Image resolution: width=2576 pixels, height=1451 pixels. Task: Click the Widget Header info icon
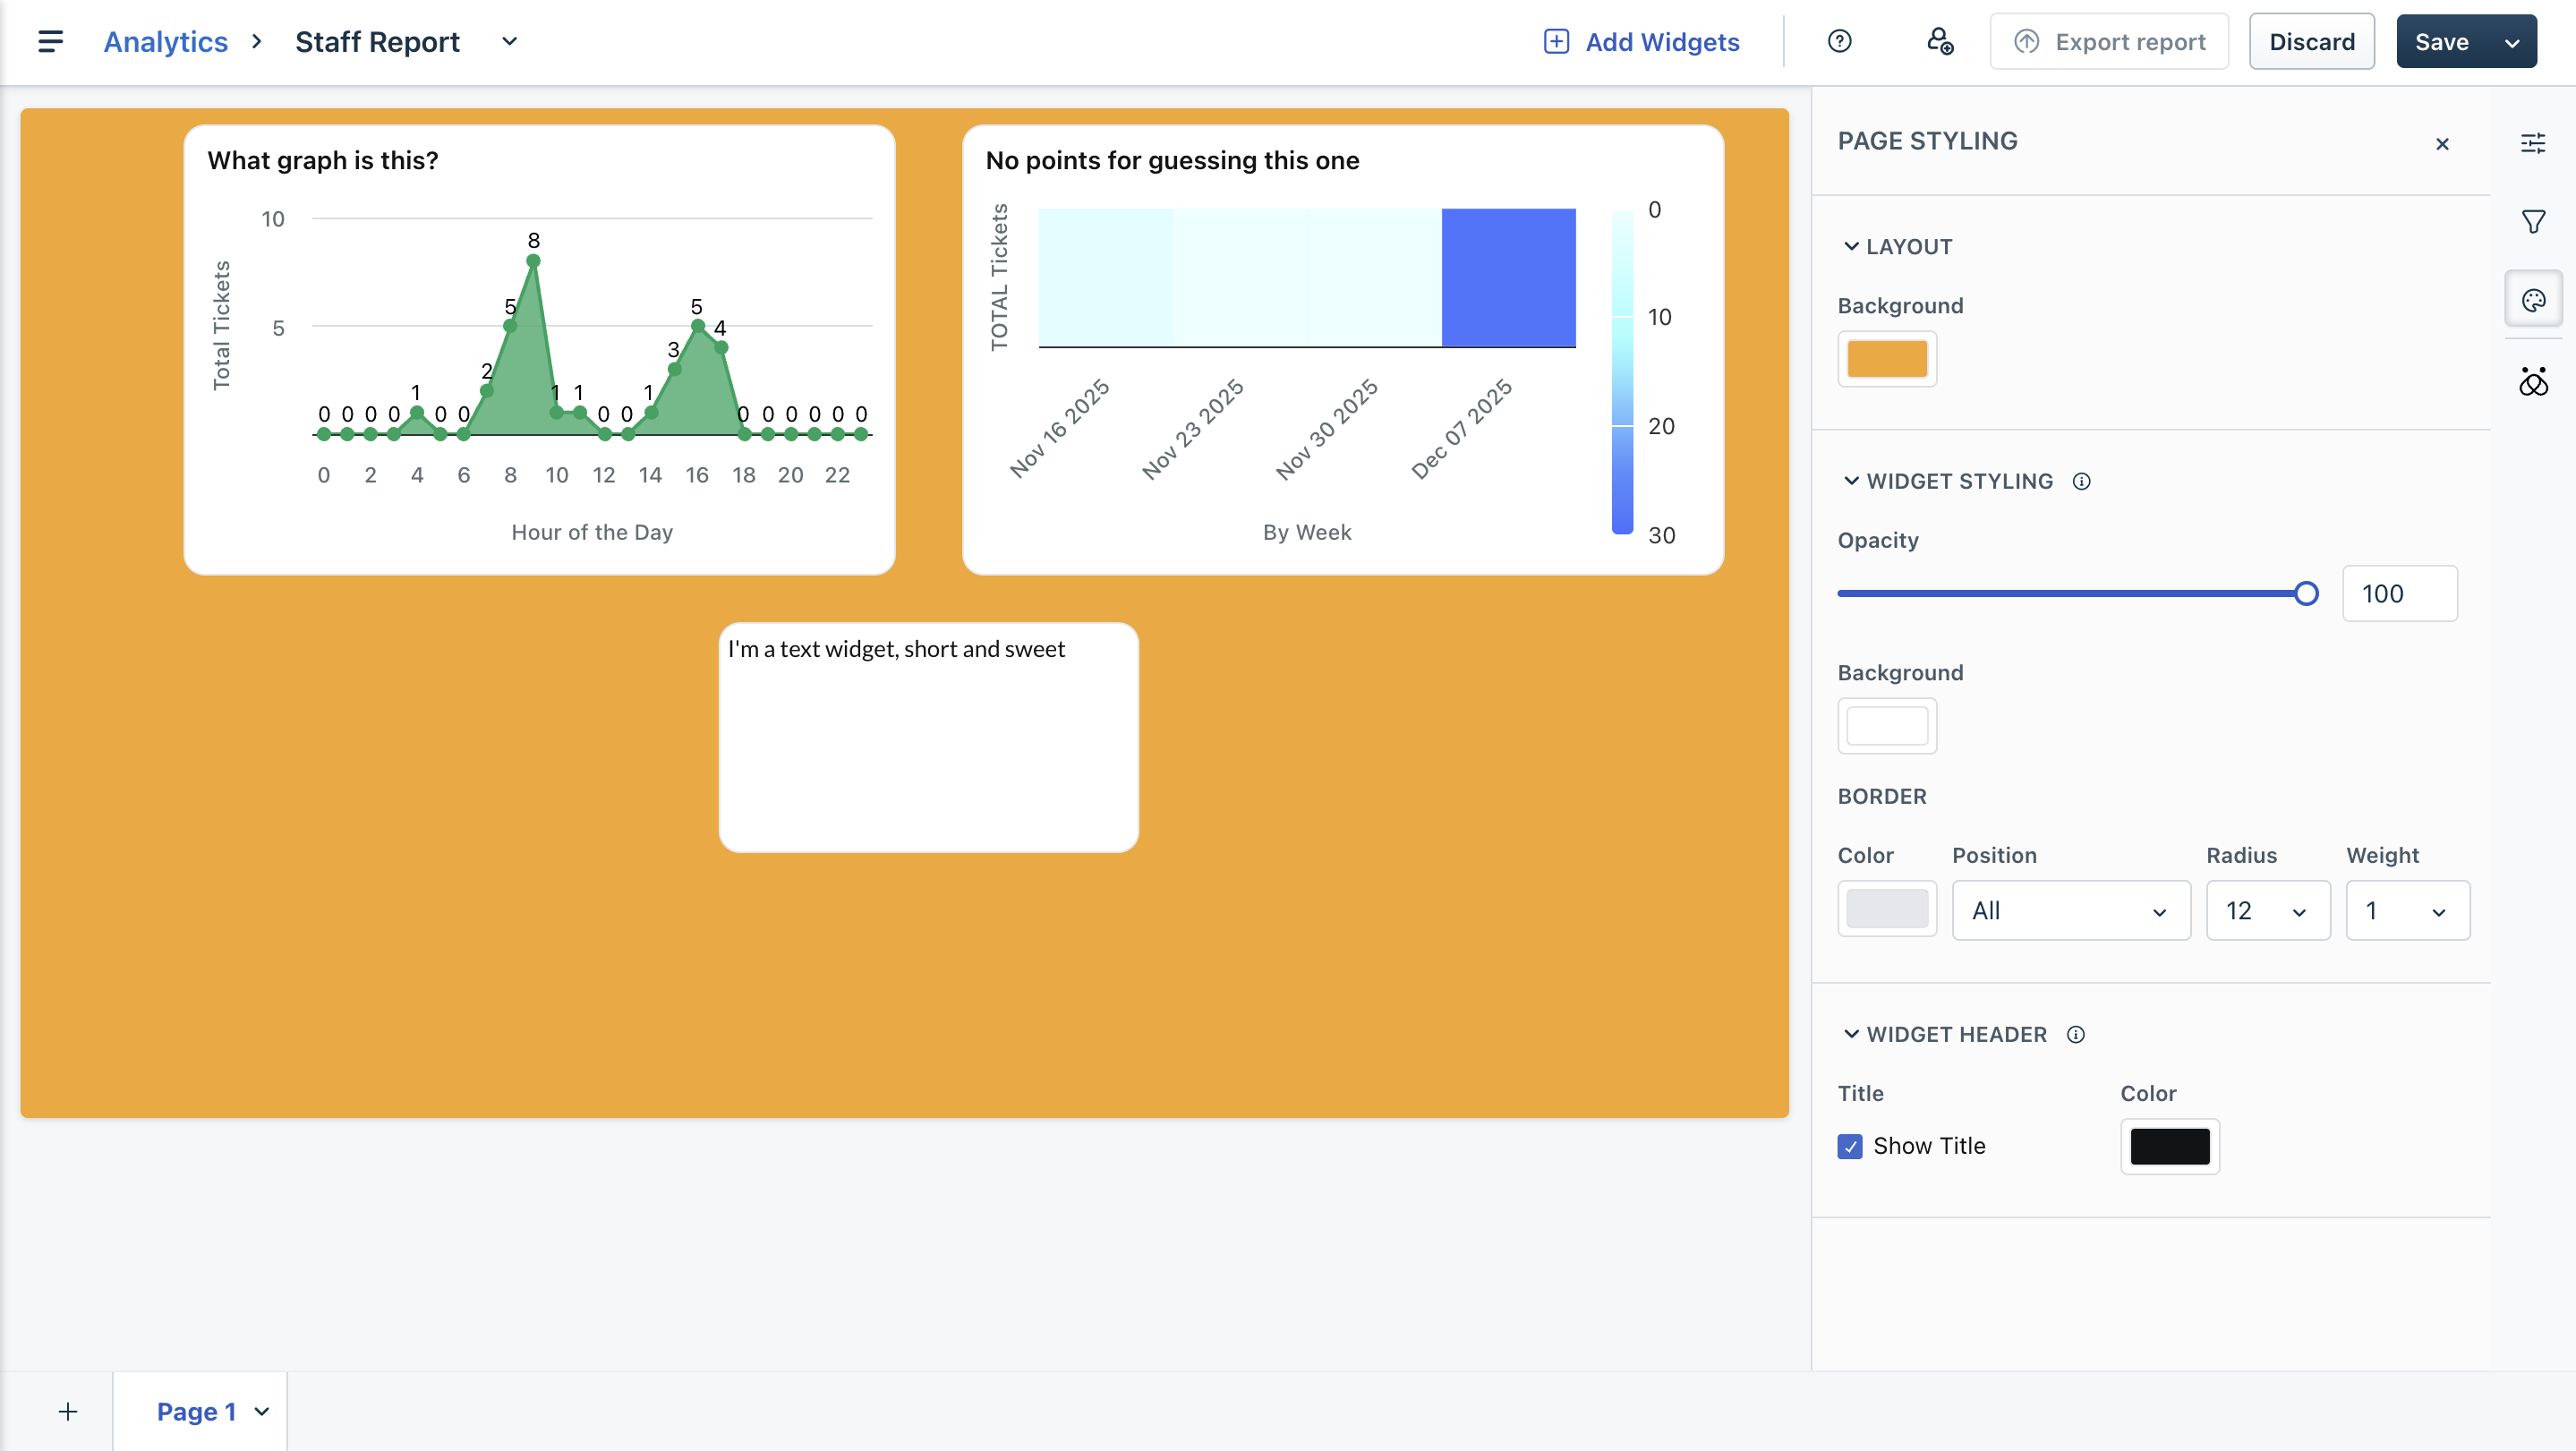point(2075,1034)
